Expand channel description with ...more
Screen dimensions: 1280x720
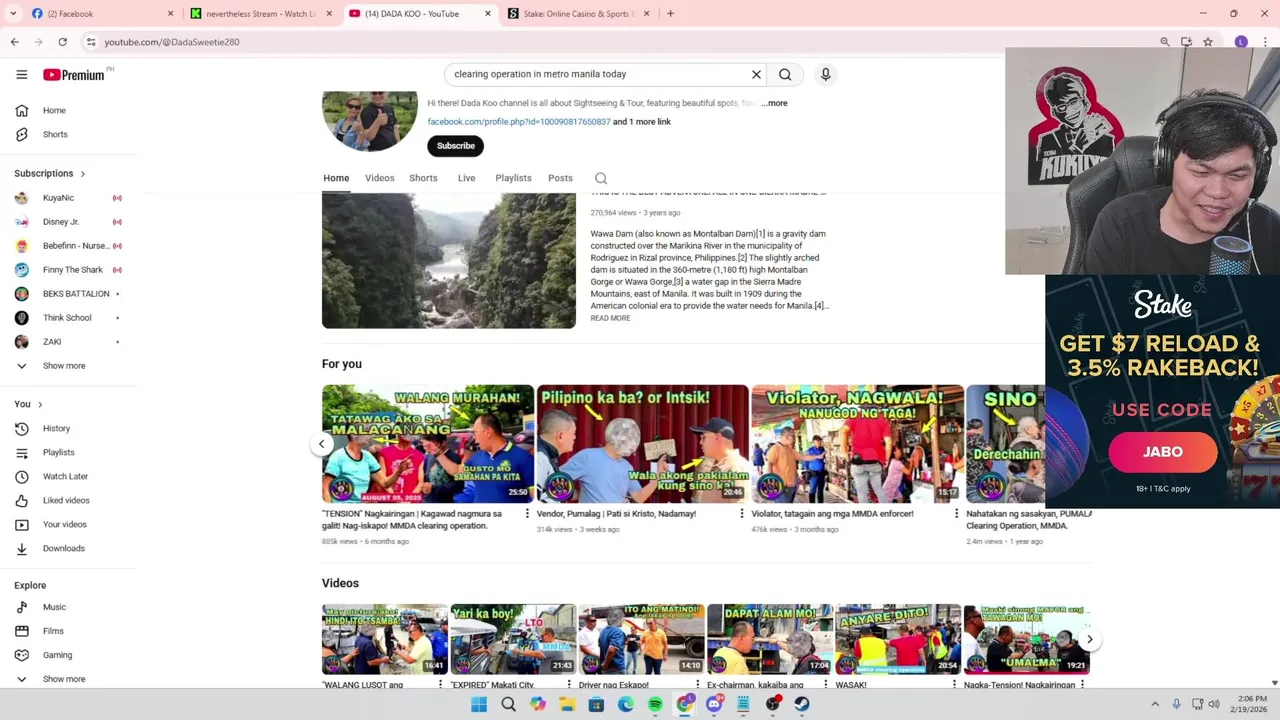coord(775,103)
